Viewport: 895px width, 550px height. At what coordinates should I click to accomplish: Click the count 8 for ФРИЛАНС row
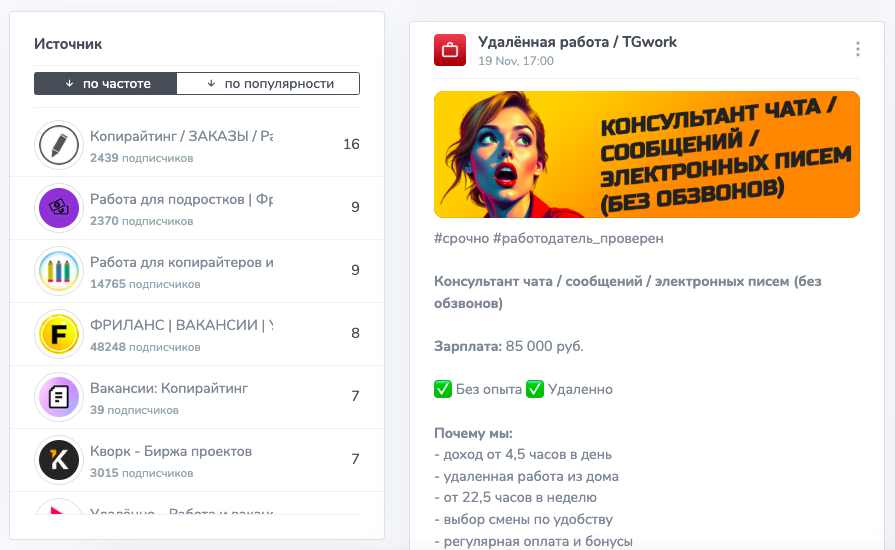(355, 333)
